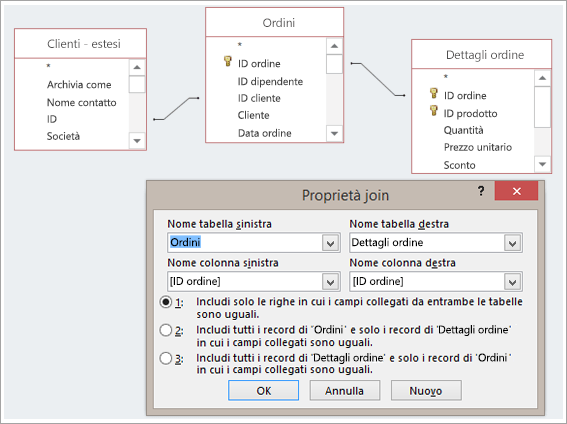Click the key icon beside ID ordine in Ordini
This screenshot has height=424, width=567.
pyautogui.click(x=227, y=61)
